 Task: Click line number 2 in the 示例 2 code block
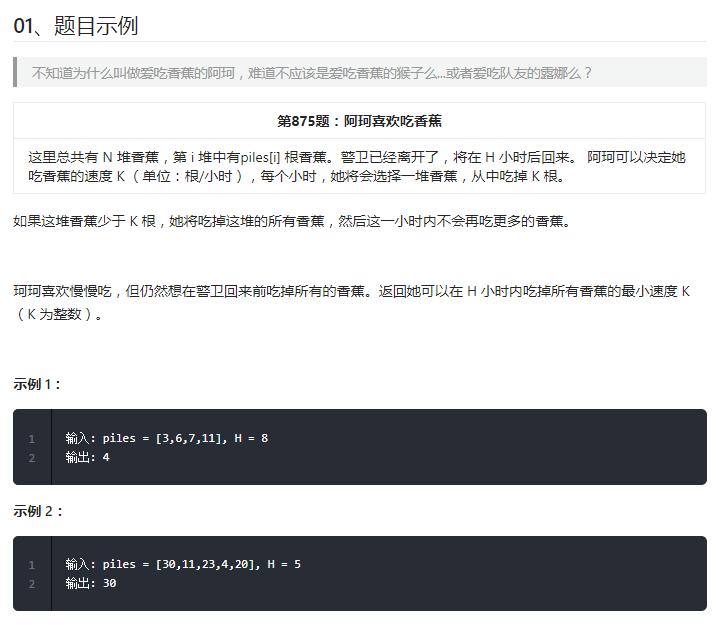(32, 583)
